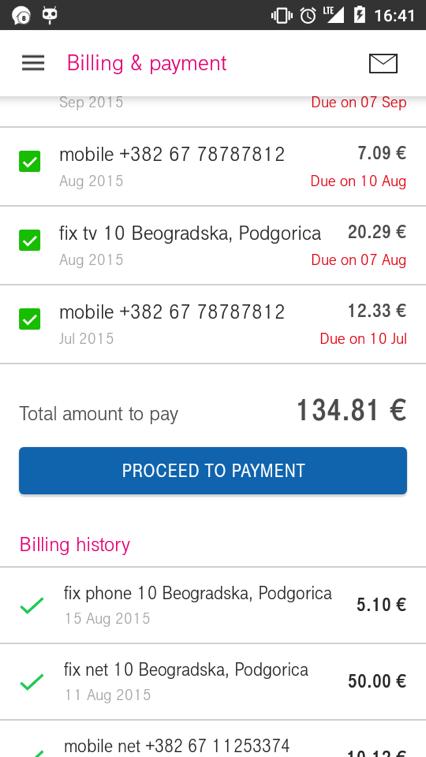The height and width of the screenshot is (757, 426).
Task: Tap the battery charging status icon
Action: tap(359, 15)
